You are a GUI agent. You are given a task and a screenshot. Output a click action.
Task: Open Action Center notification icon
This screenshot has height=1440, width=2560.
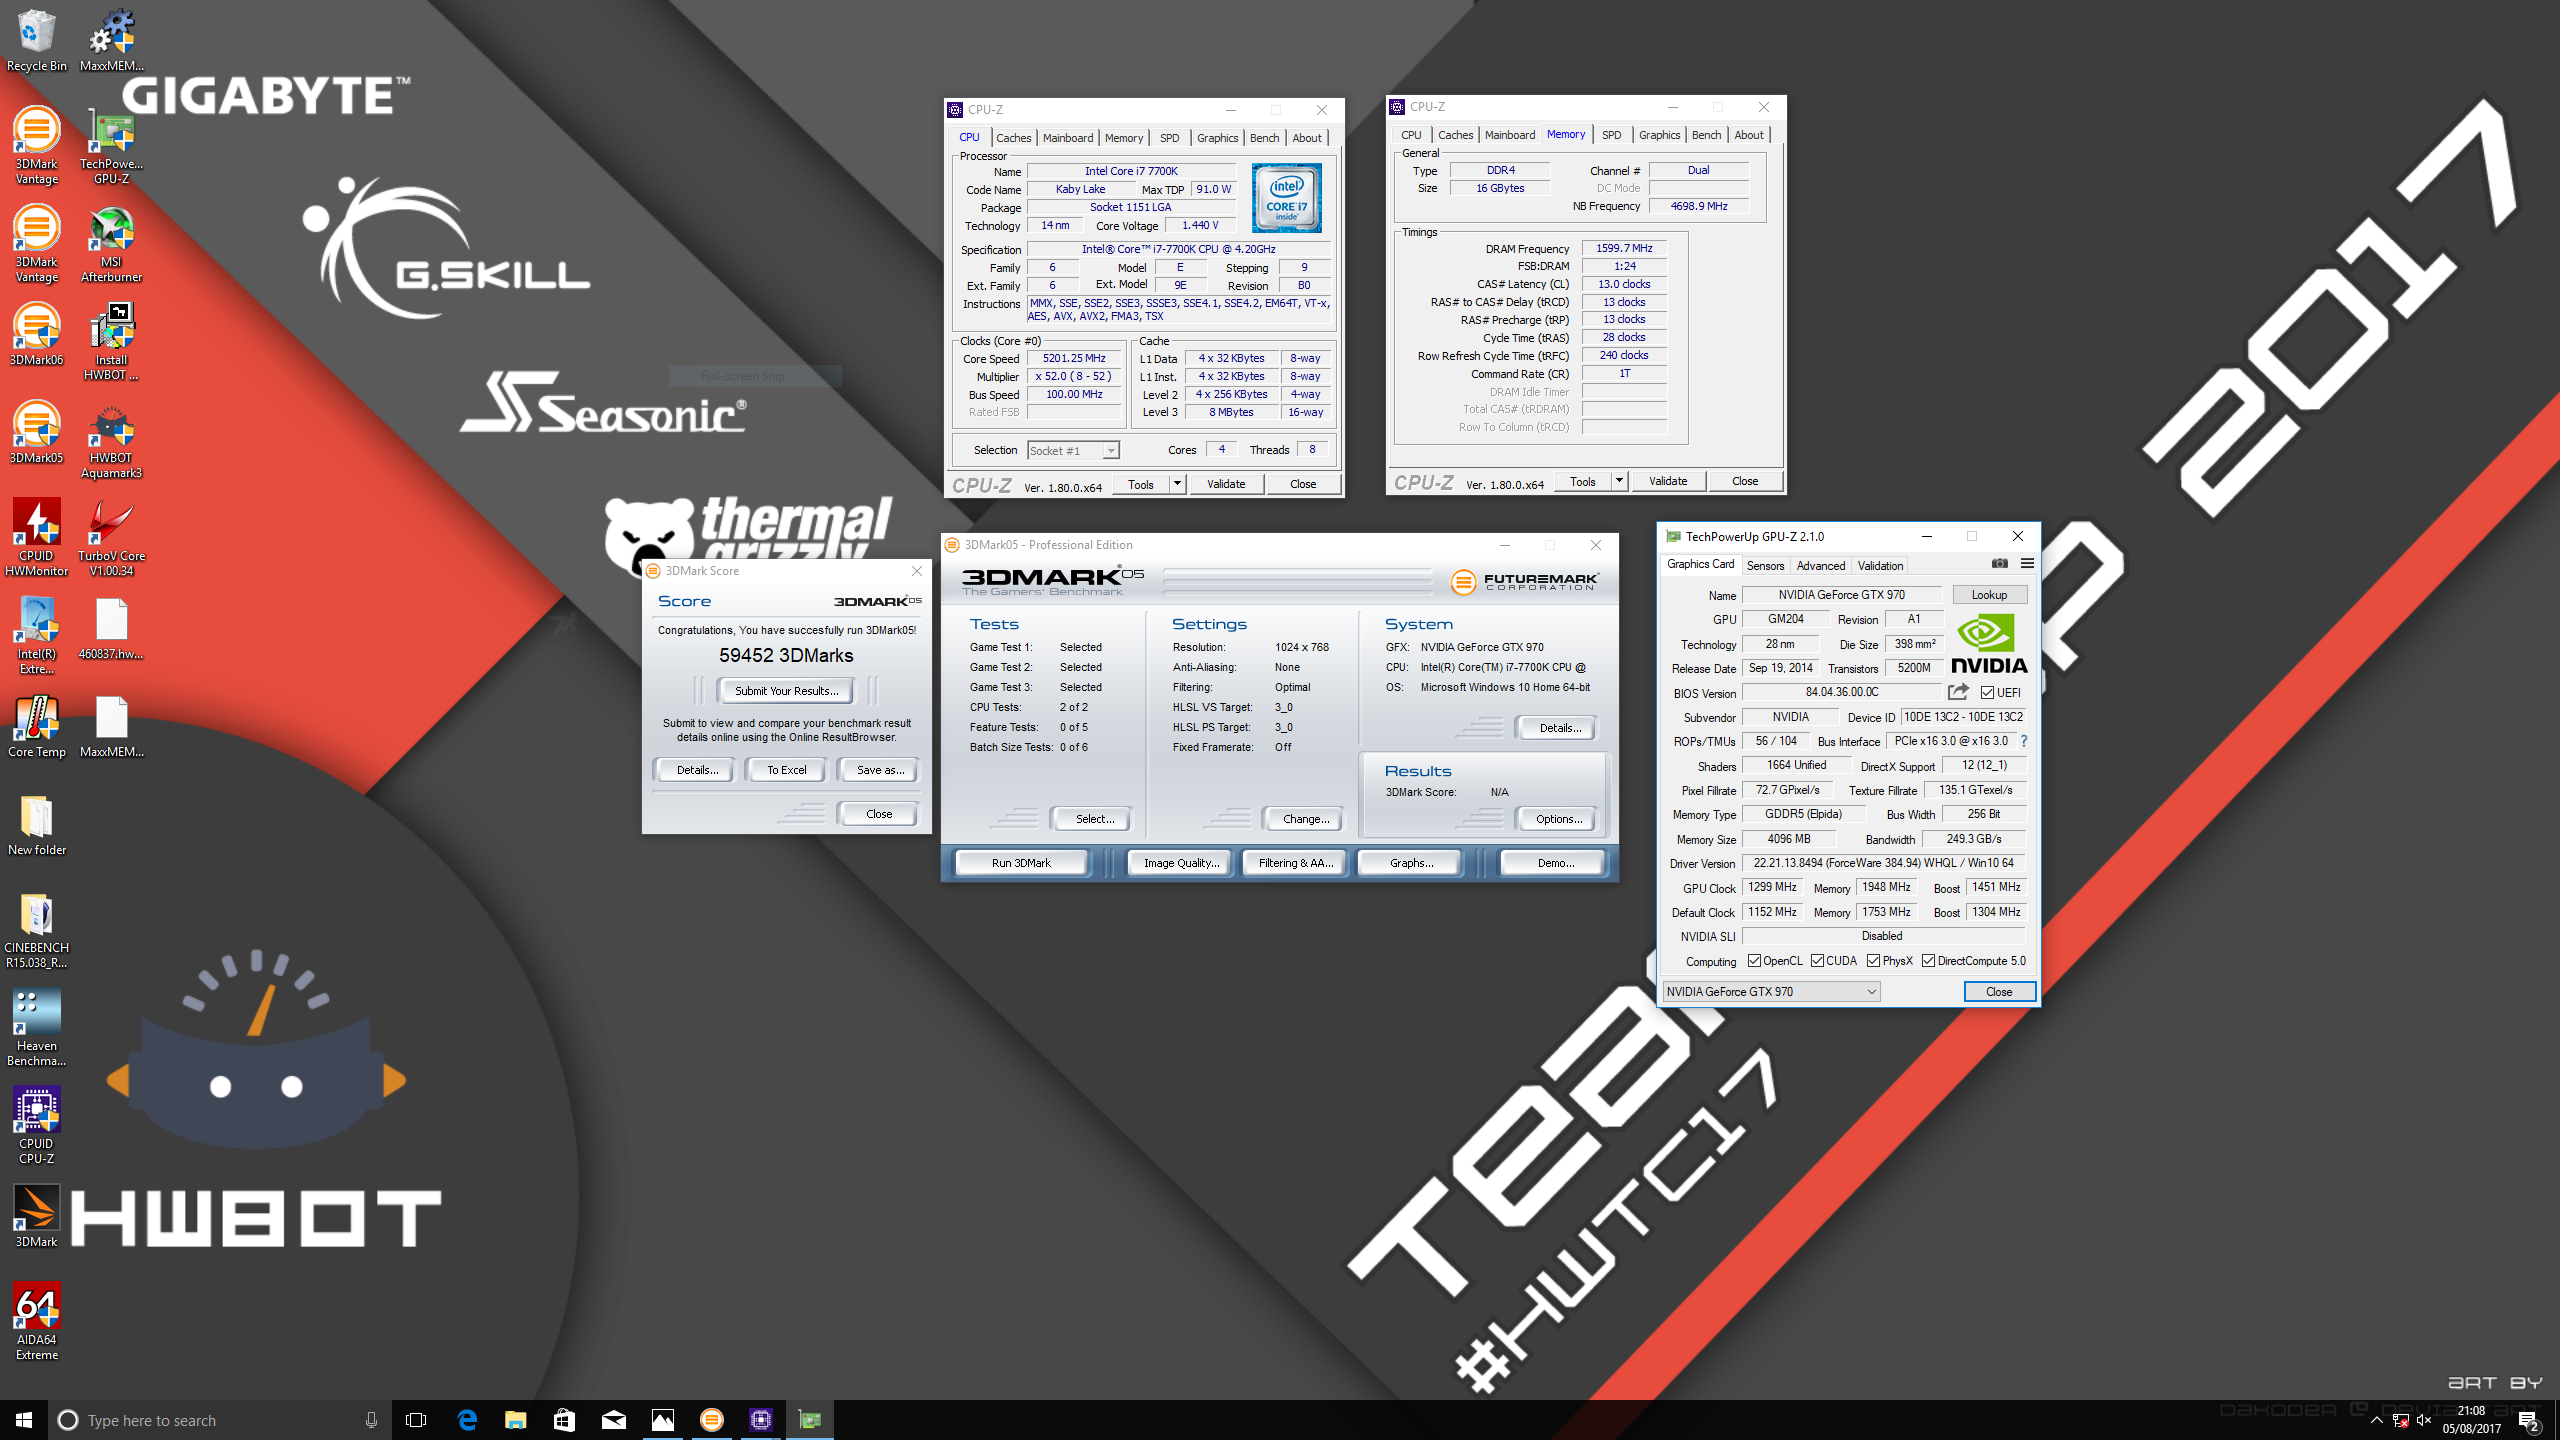pos(2529,1420)
